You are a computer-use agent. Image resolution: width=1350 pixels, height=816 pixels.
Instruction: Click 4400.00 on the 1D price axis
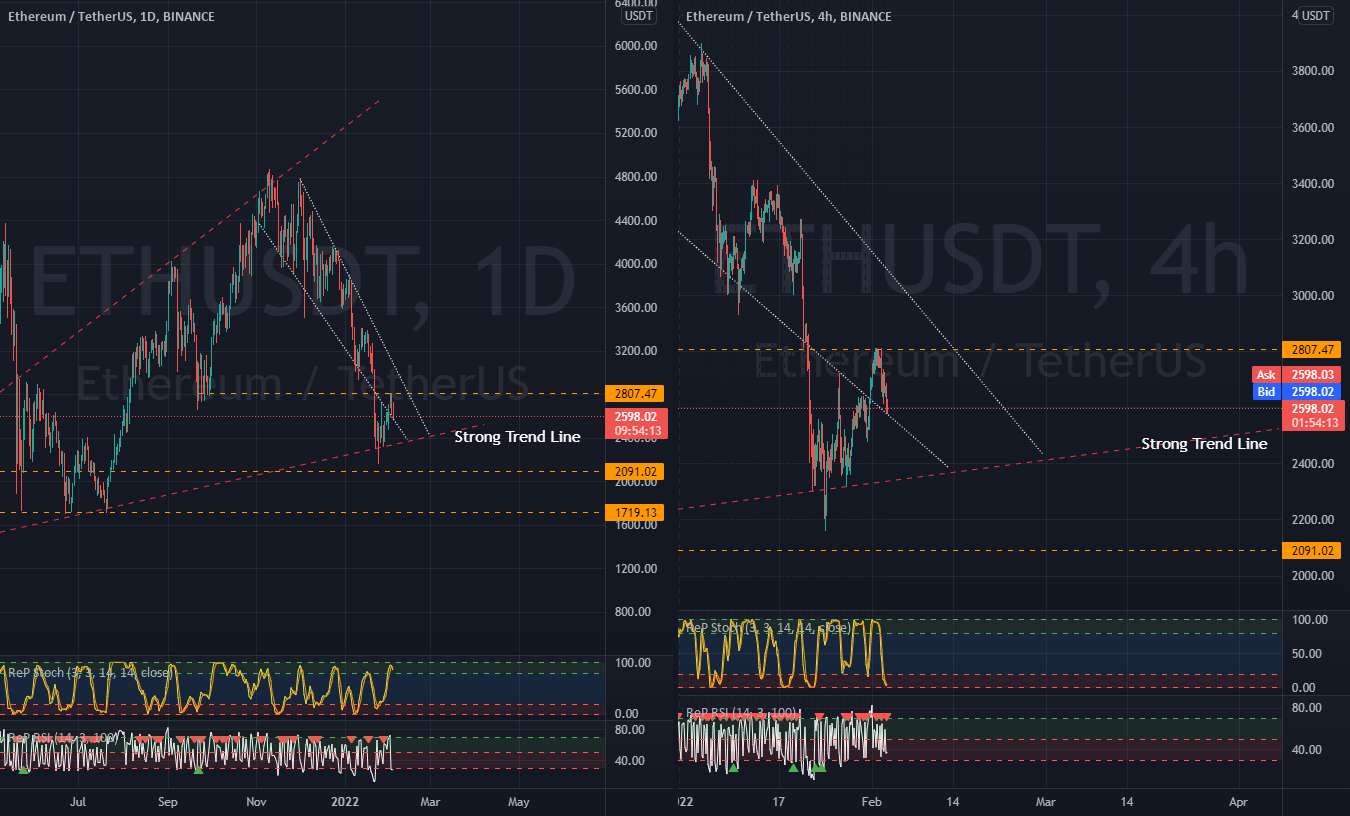(636, 221)
